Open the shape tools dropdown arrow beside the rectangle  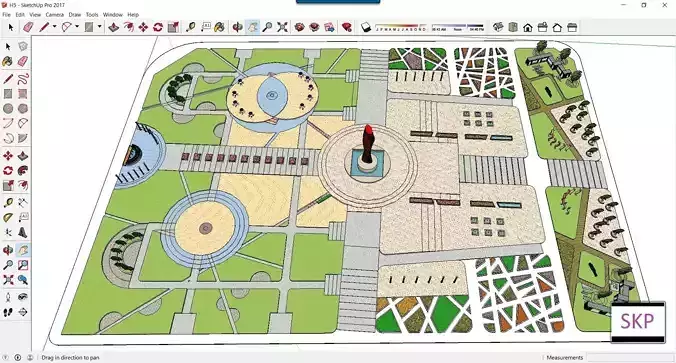[x=100, y=27]
